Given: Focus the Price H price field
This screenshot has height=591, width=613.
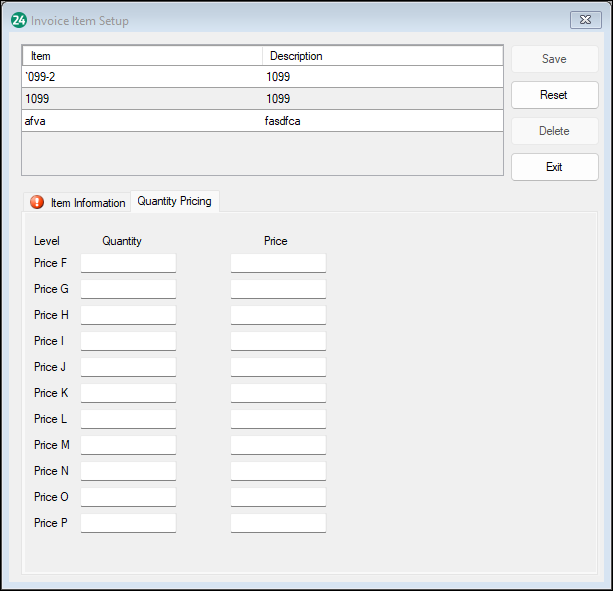Looking at the screenshot, I should 278,315.
